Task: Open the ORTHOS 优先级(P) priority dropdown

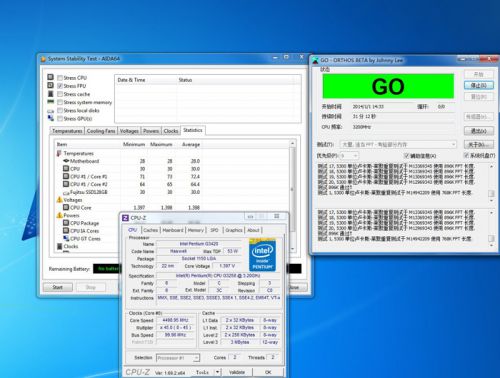Action: (x=349, y=156)
